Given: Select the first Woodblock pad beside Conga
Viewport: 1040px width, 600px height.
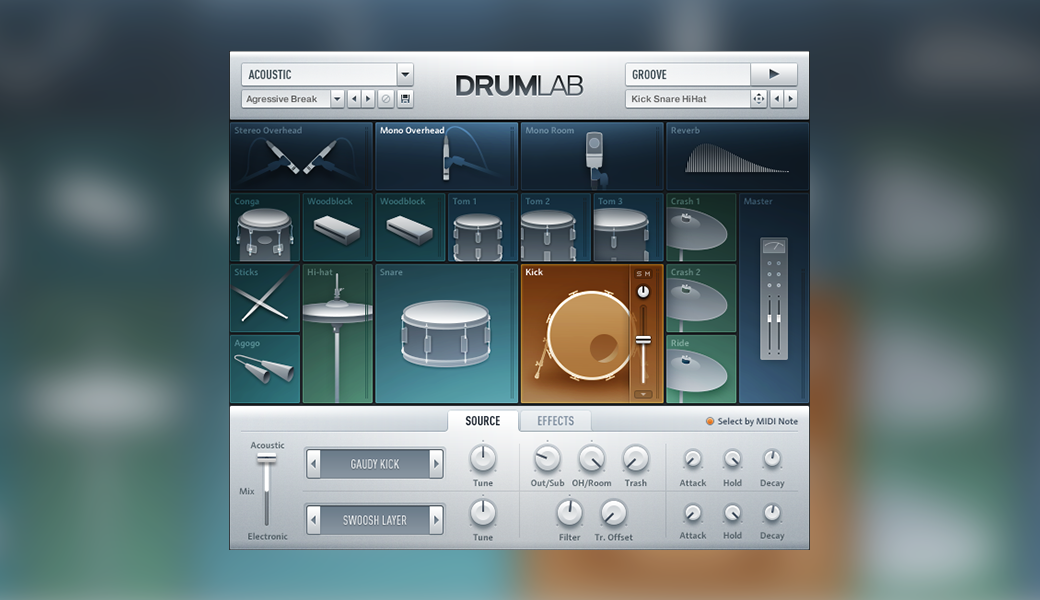Looking at the screenshot, I should [338, 227].
